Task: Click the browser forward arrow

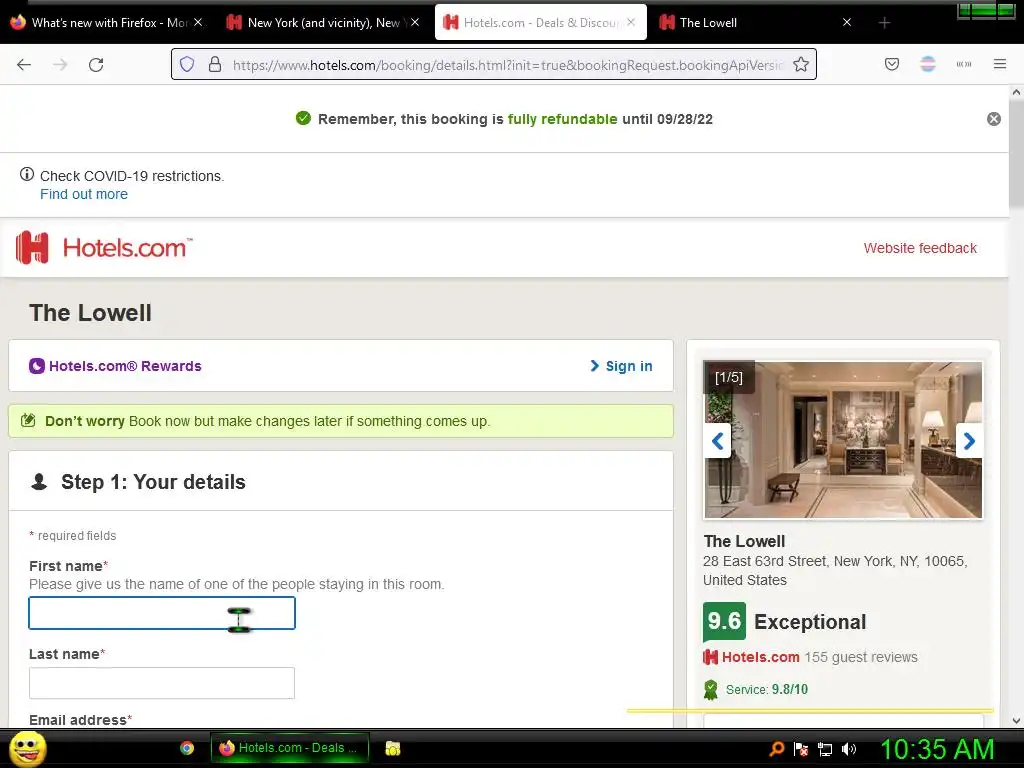Action: point(60,65)
